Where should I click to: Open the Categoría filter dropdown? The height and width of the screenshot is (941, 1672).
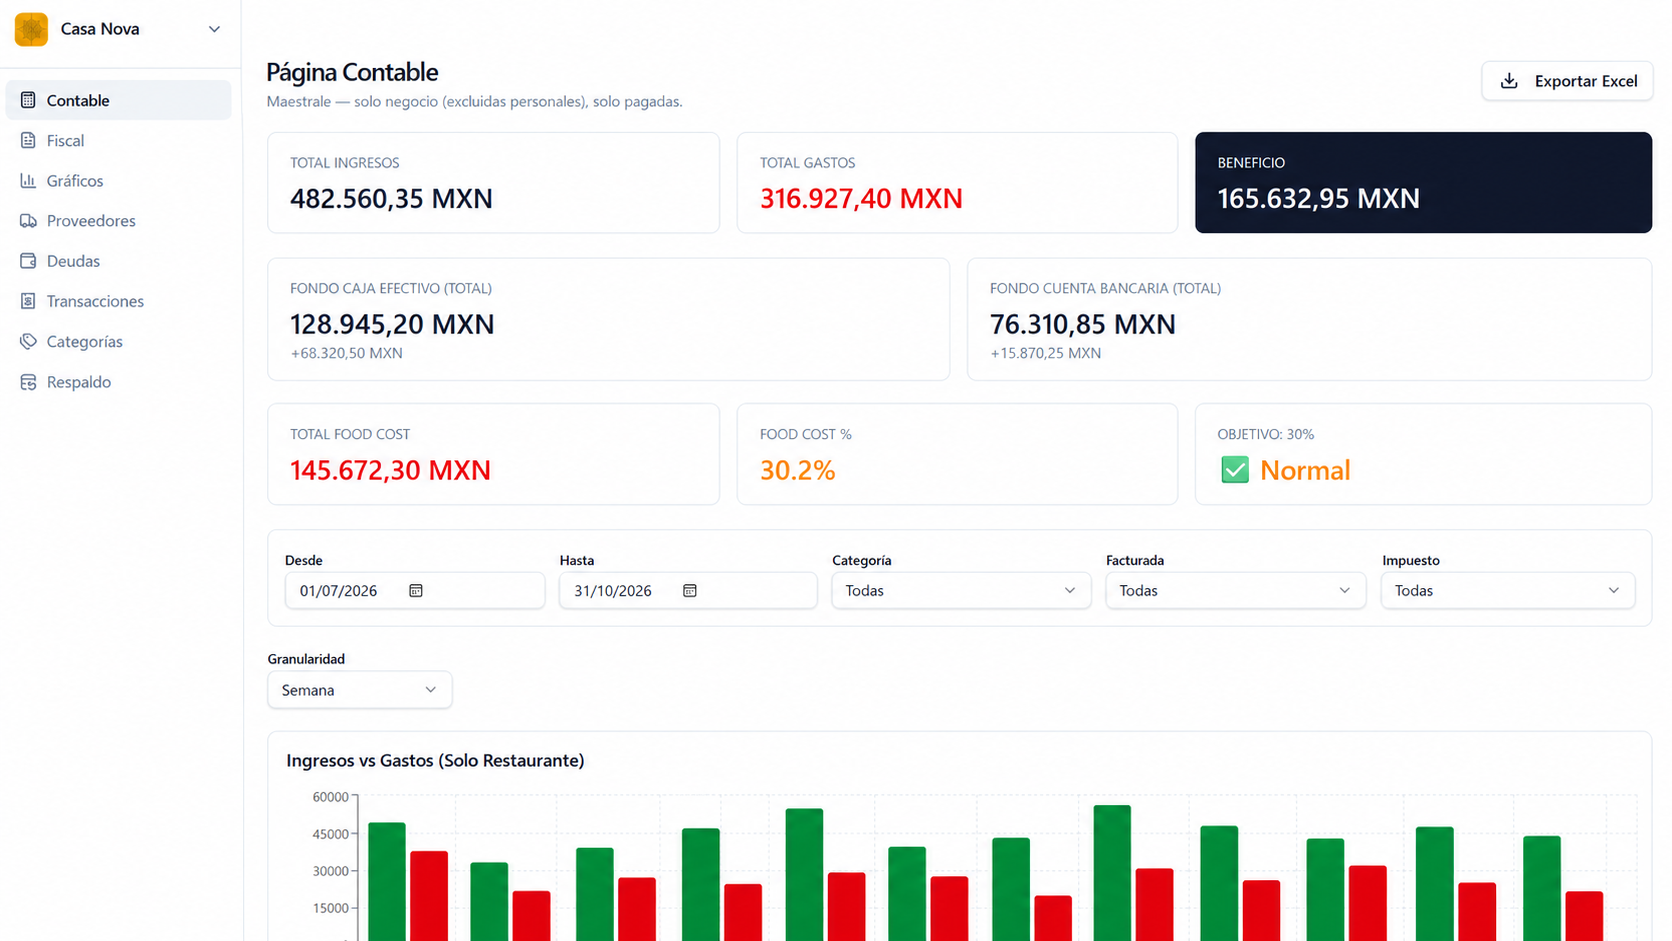click(x=961, y=591)
